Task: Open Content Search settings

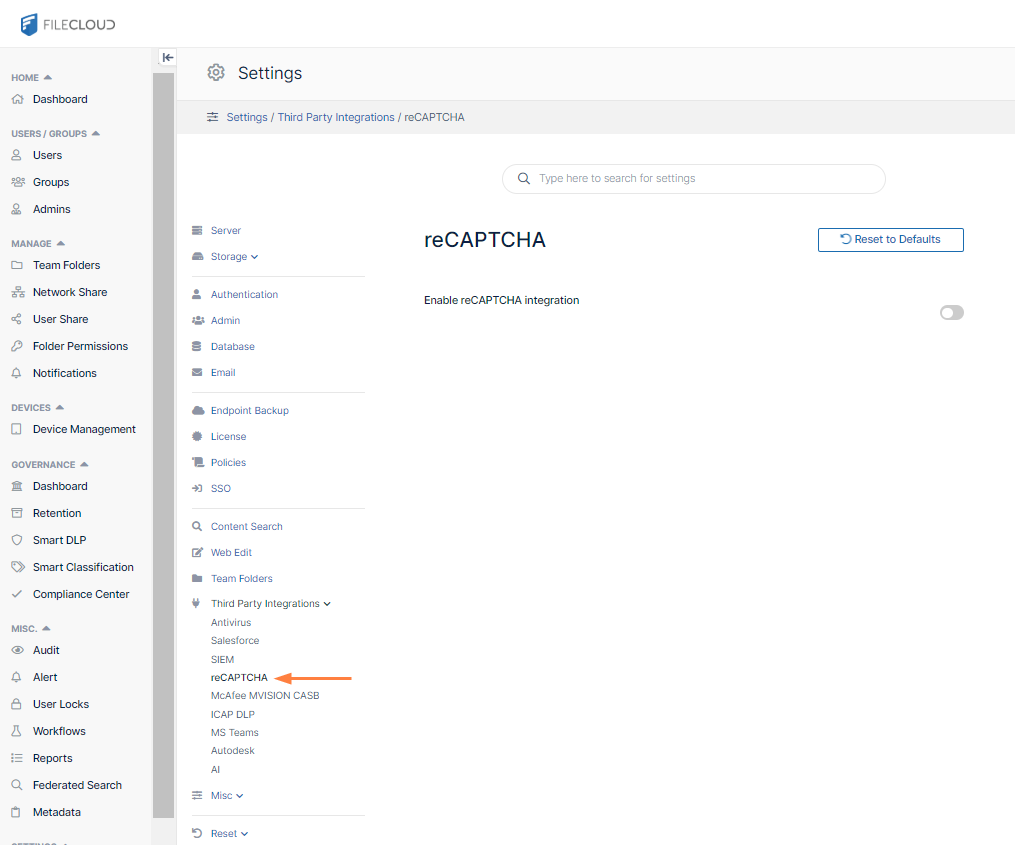Action: [x=247, y=526]
